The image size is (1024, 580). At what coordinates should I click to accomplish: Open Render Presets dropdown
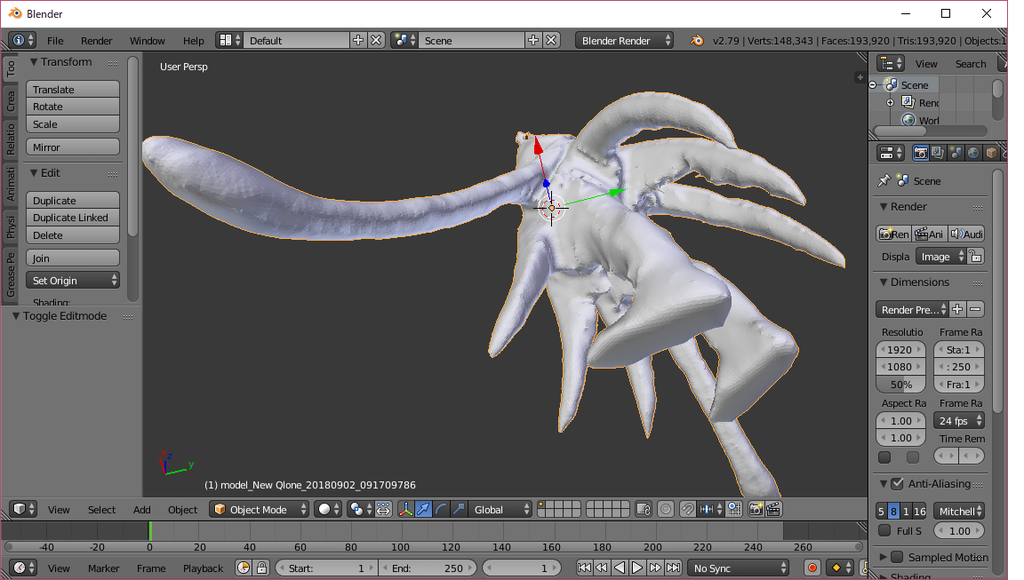tap(912, 310)
